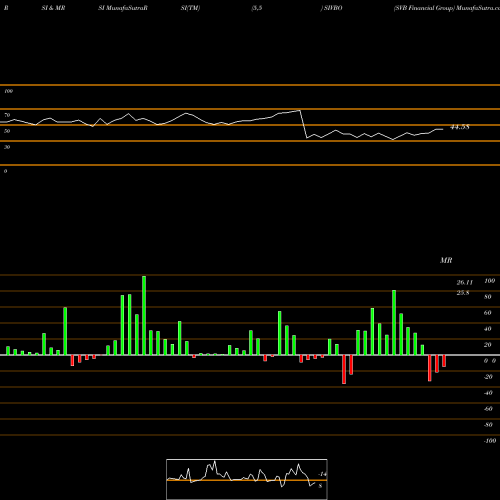Screen dimensions: 500x500
Task: Click the "SI & MR" header text
Action: (x=53, y=8)
